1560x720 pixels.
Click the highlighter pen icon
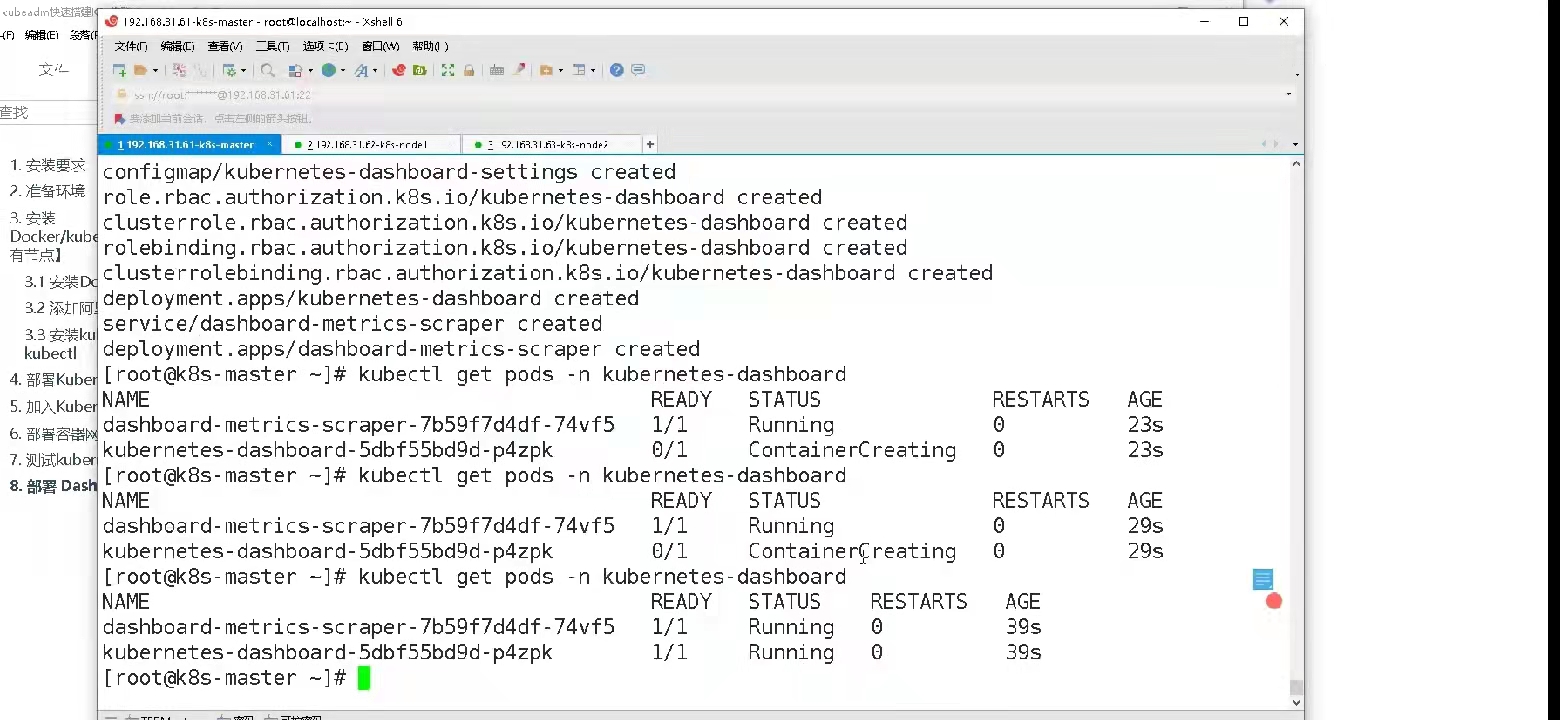pyautogui.click(x=518, y=70)
